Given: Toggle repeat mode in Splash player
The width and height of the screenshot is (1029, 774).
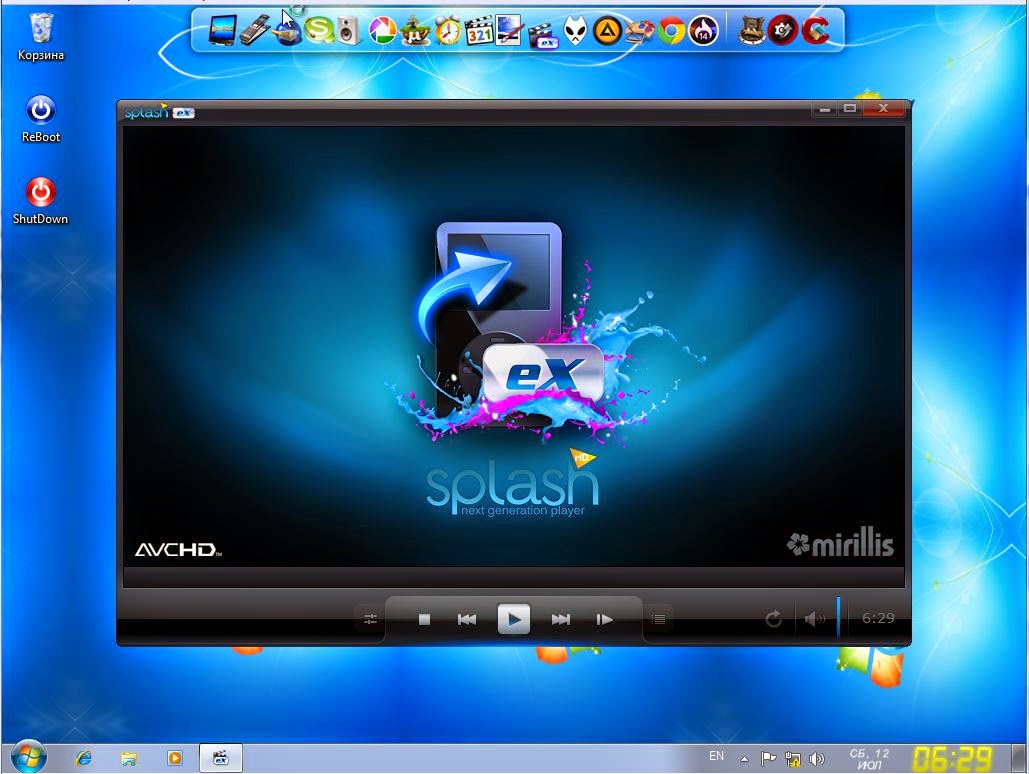Looking at the screenshot, I should 774,618.
